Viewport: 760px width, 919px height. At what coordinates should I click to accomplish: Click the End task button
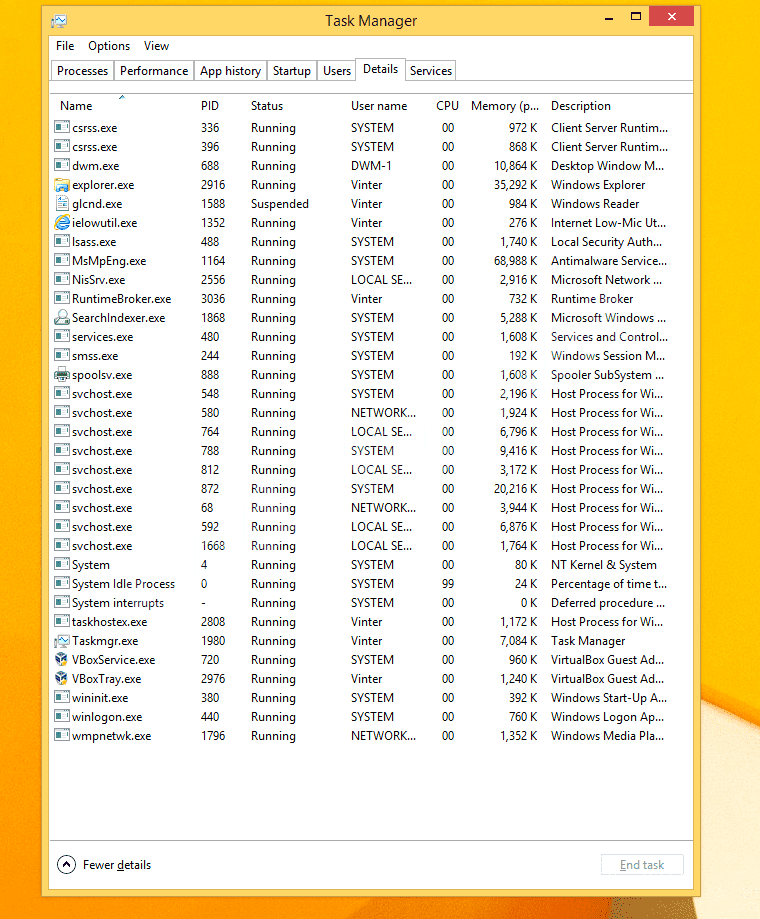click(x=642, y=864)
